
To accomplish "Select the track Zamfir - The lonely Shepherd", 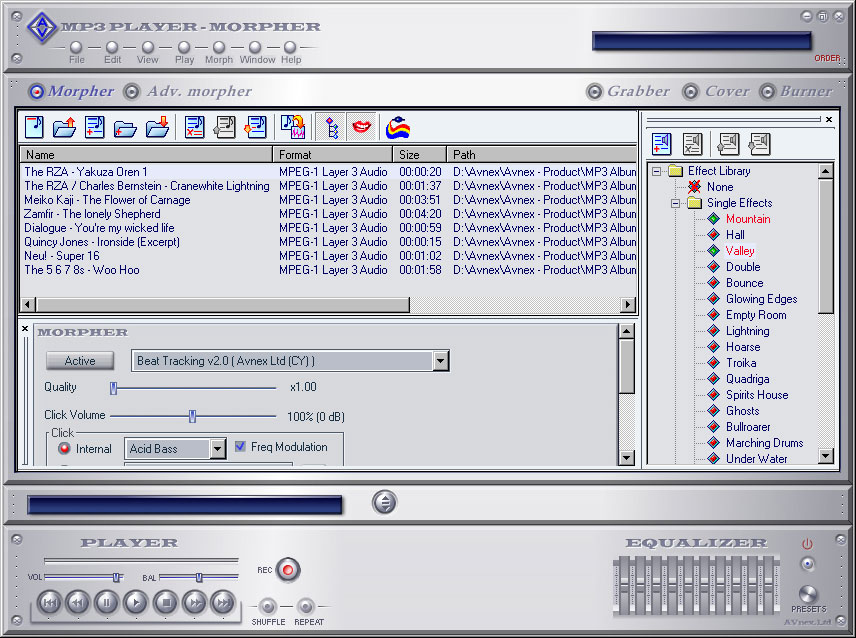I will click(92, 214).
